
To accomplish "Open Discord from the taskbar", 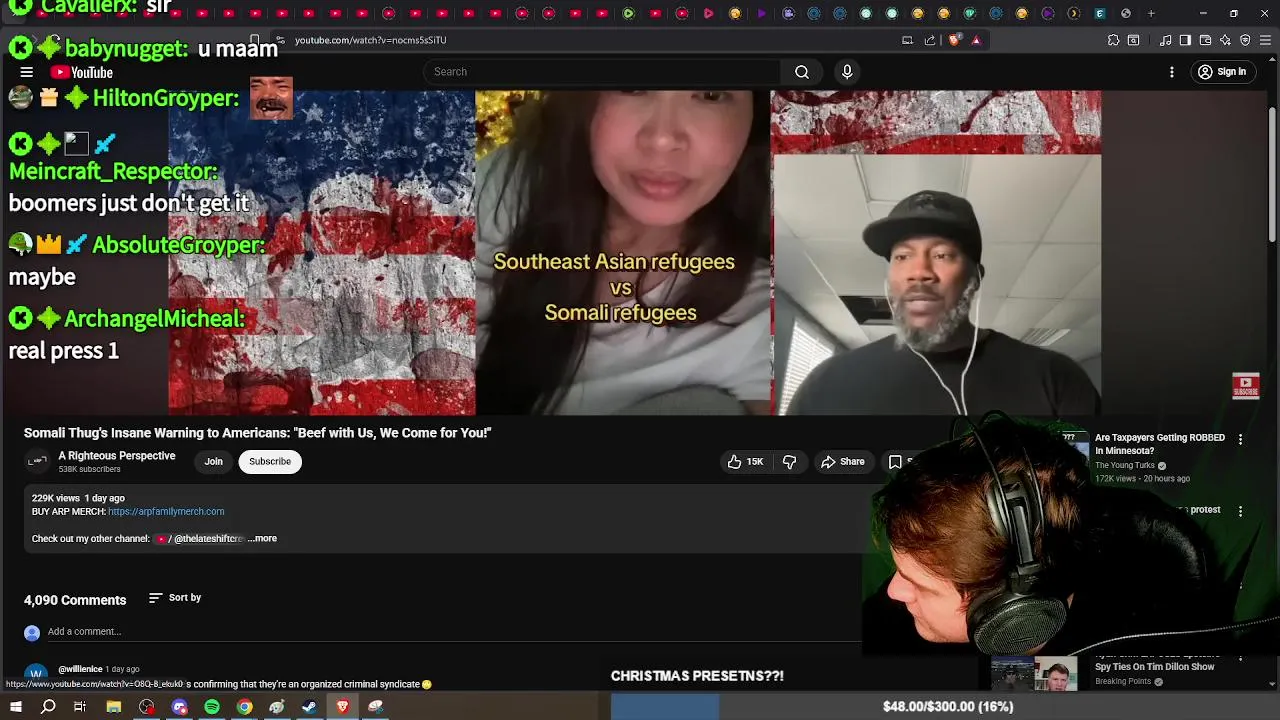I will (x=180, y=707).
